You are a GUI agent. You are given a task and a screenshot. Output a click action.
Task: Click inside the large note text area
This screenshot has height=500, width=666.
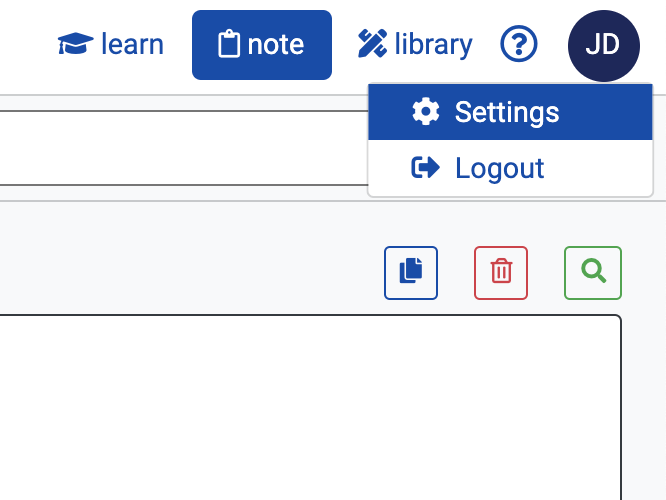pos(310,408)
